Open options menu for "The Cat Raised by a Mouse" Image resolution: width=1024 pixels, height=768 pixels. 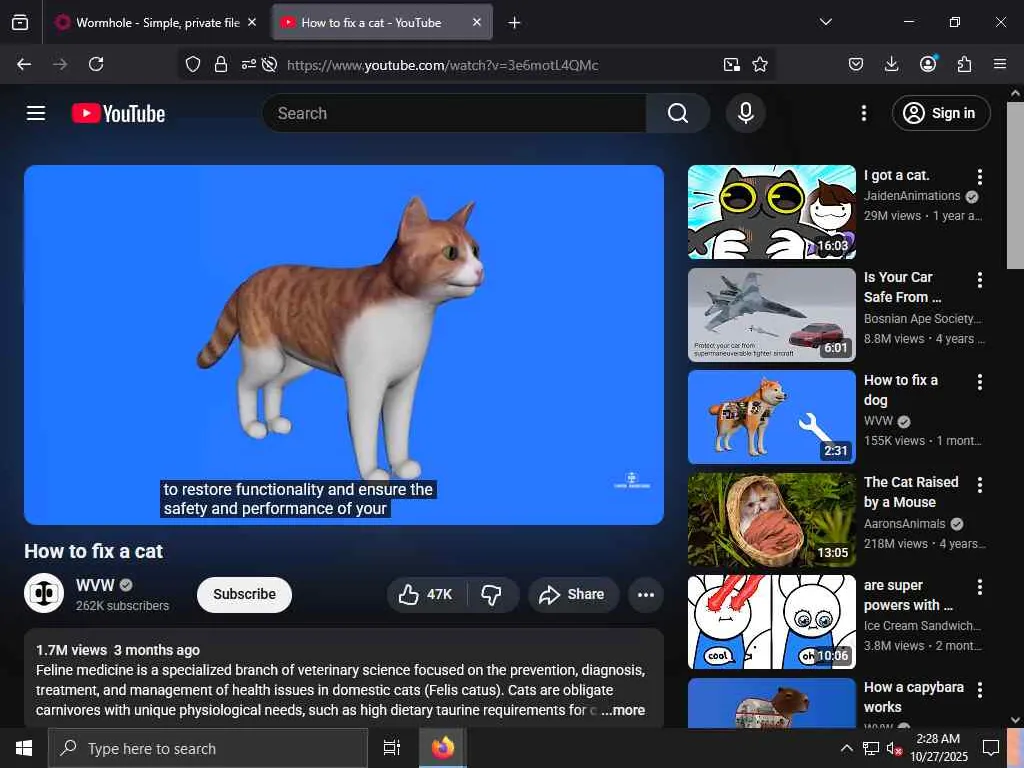coord(979,485)
